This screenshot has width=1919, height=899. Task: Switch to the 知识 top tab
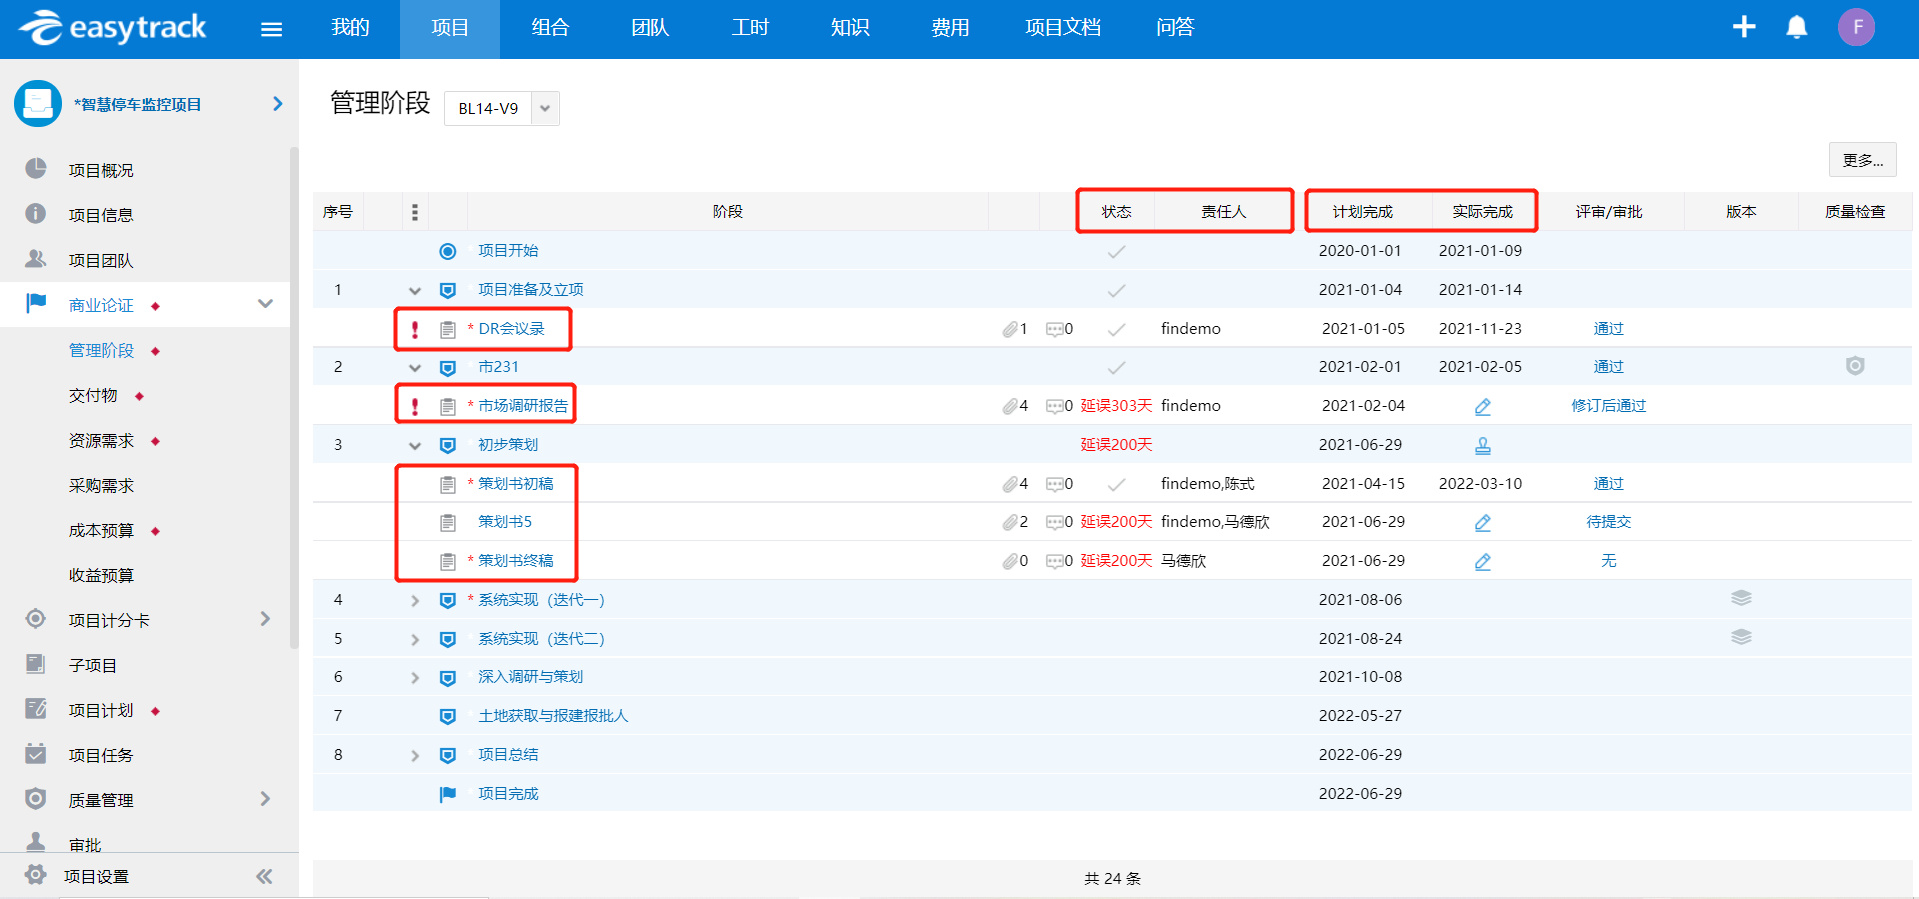850,28
